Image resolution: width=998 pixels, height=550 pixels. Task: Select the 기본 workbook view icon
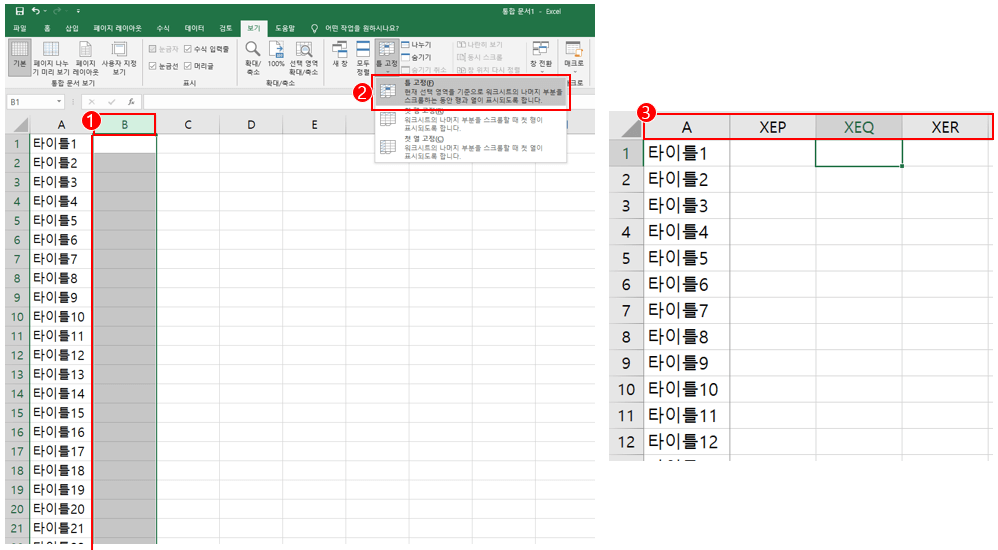coord(20,57)
